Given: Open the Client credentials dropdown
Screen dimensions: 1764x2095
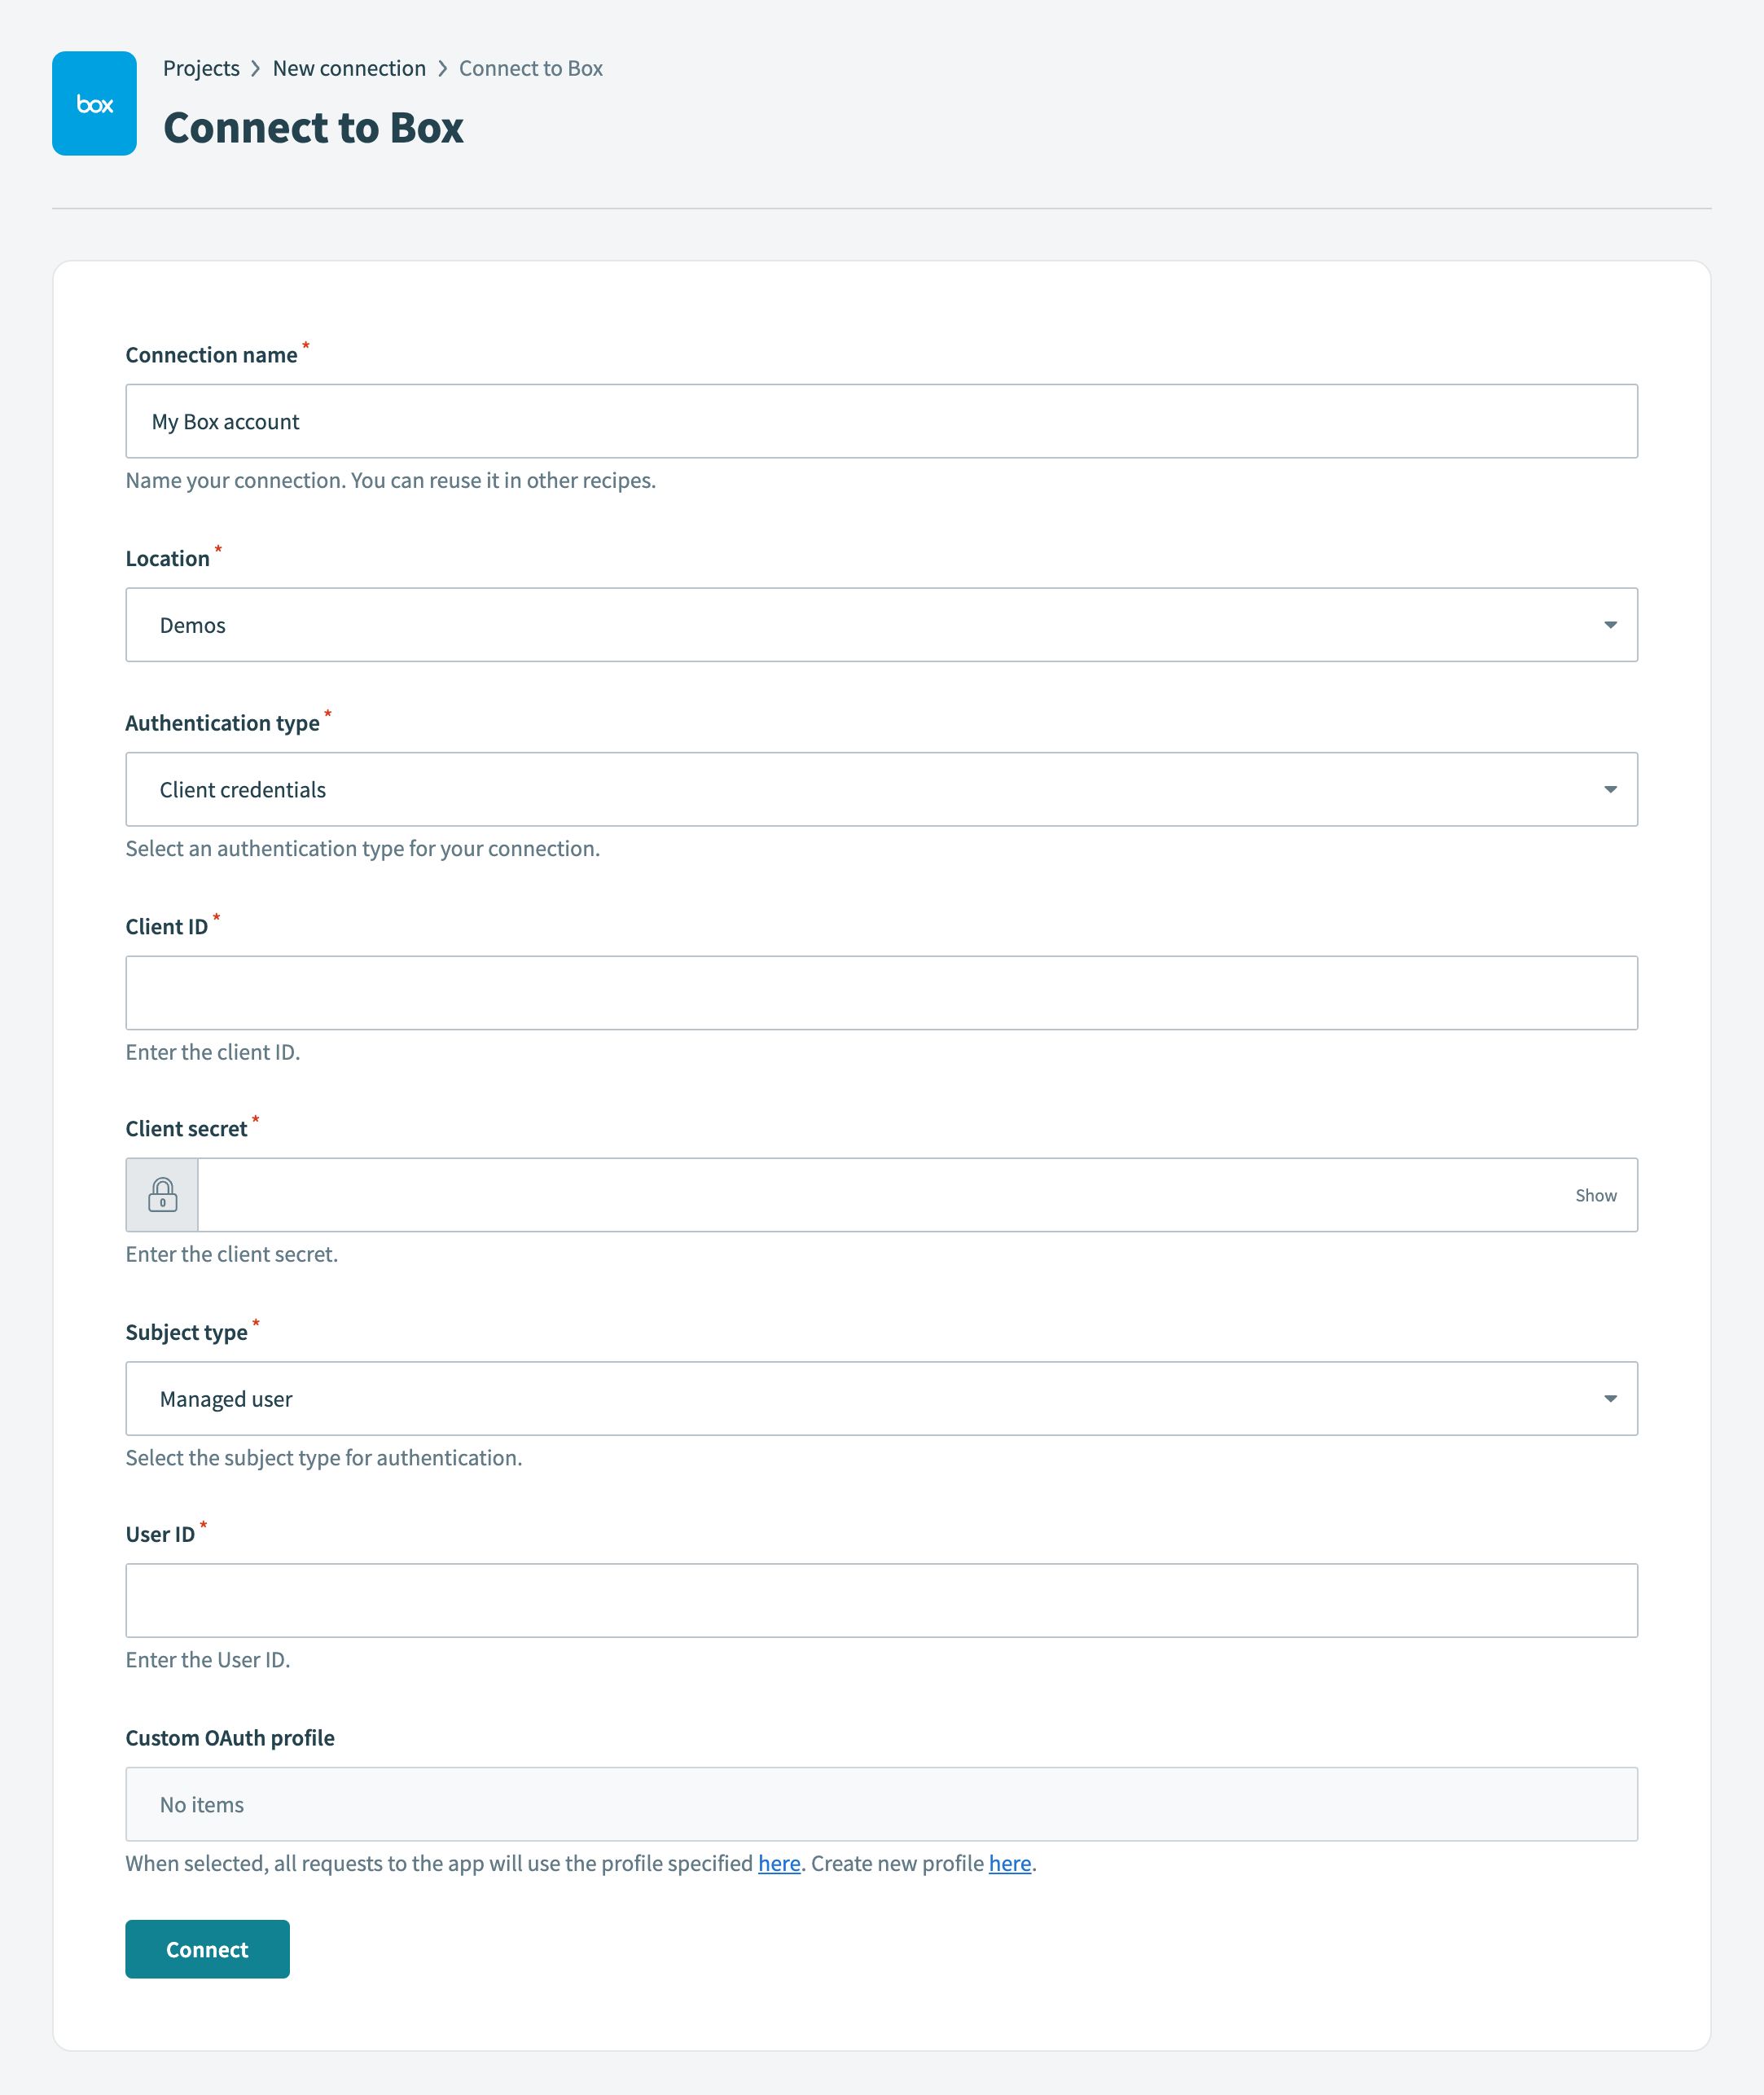Looking at the screenshot, I should pos(880,790).
